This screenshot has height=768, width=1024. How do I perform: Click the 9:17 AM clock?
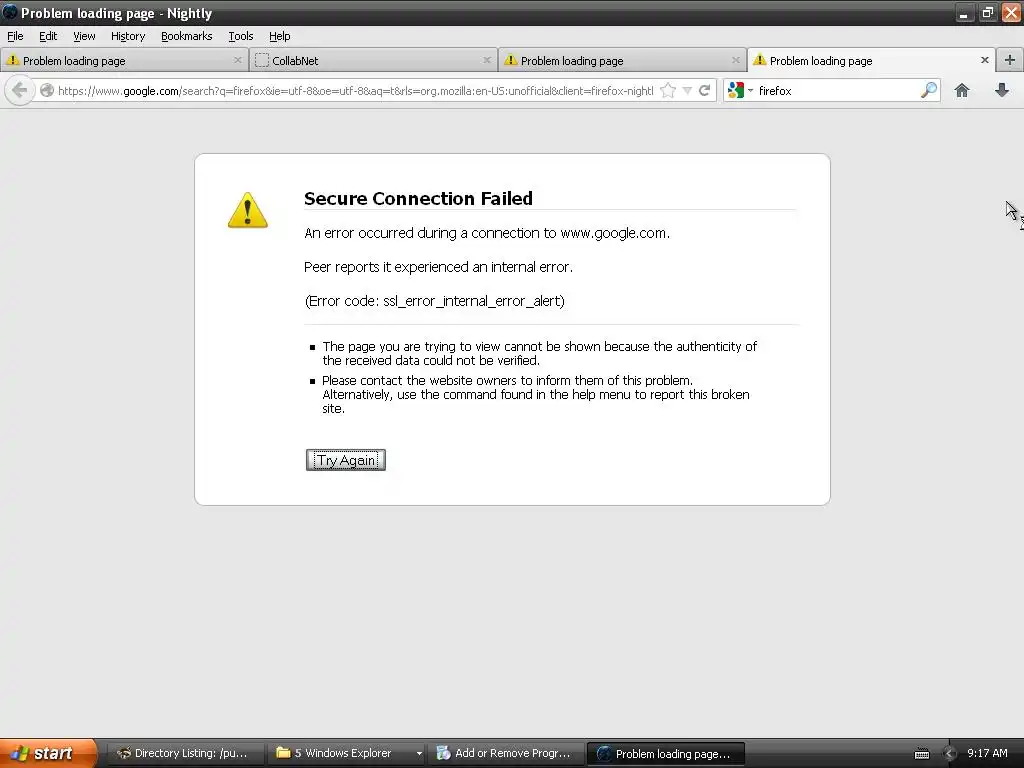click(x=987, y=753)
